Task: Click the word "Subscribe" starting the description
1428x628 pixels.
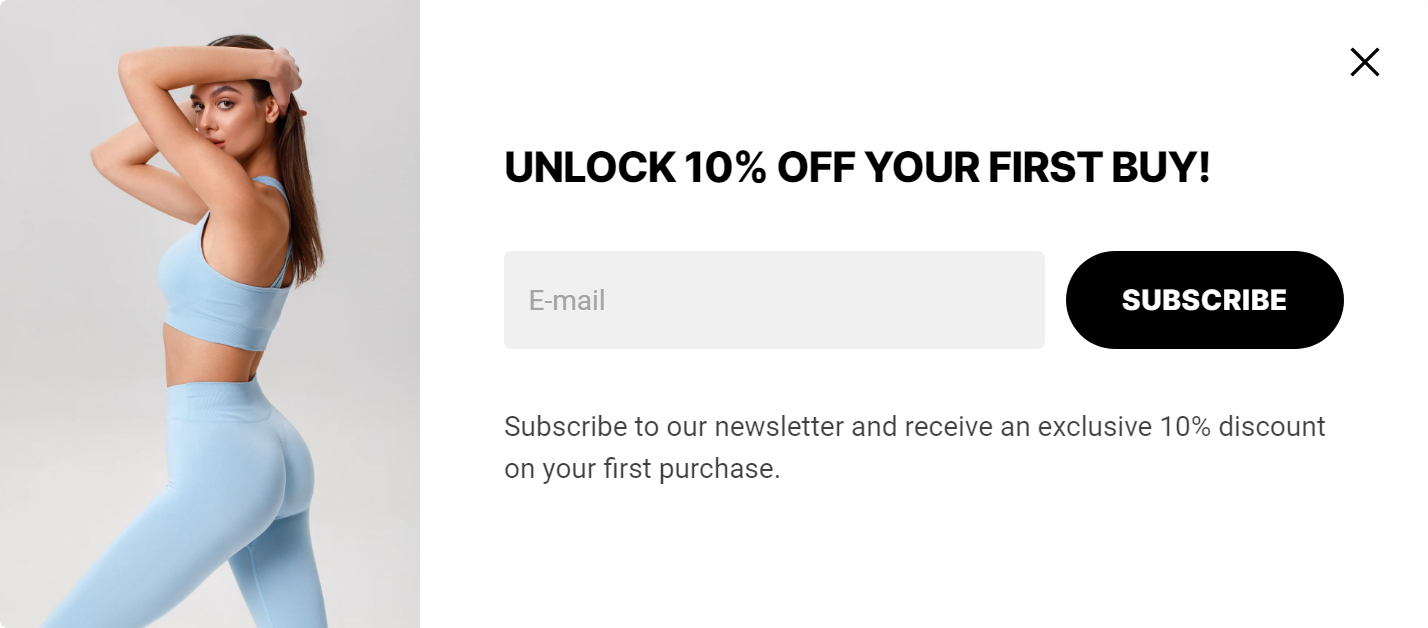Action: coord(565,427)
